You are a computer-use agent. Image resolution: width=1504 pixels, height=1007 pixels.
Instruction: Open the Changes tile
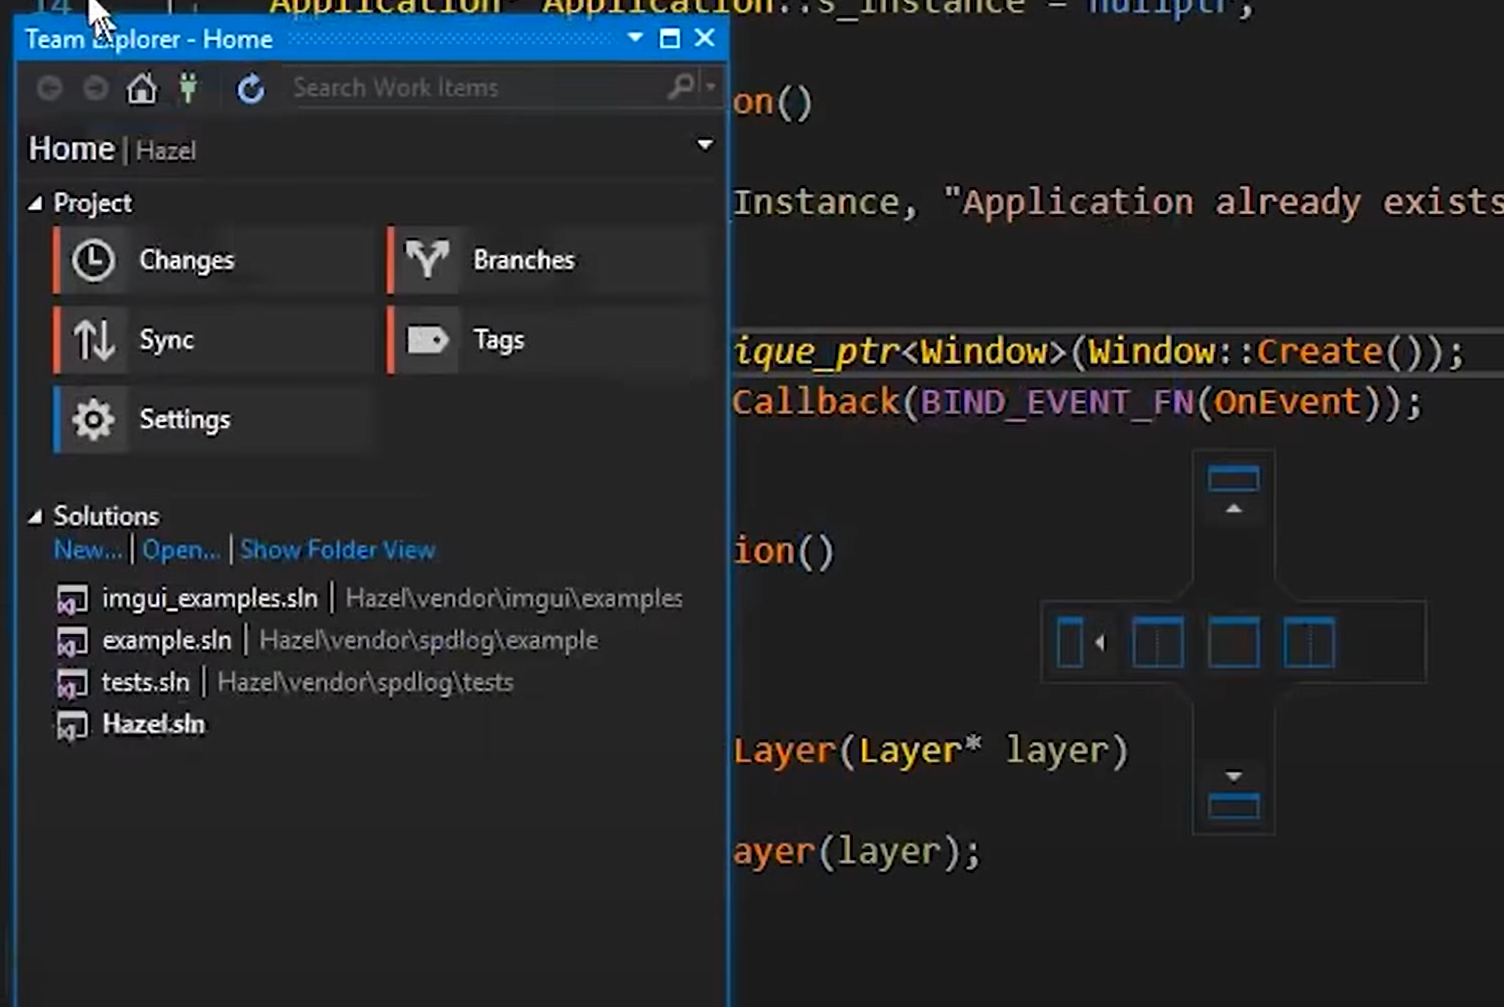[213, 260]
